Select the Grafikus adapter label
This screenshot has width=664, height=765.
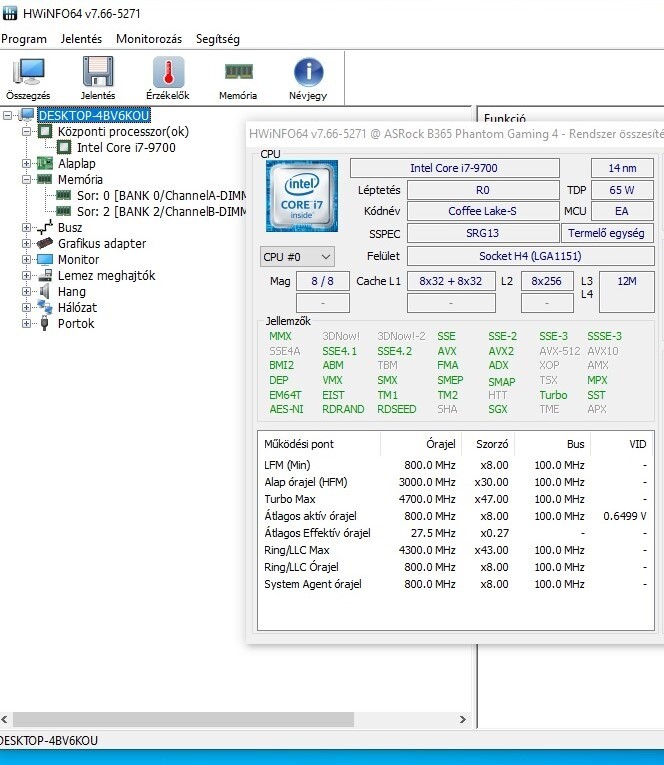point(102,243)
